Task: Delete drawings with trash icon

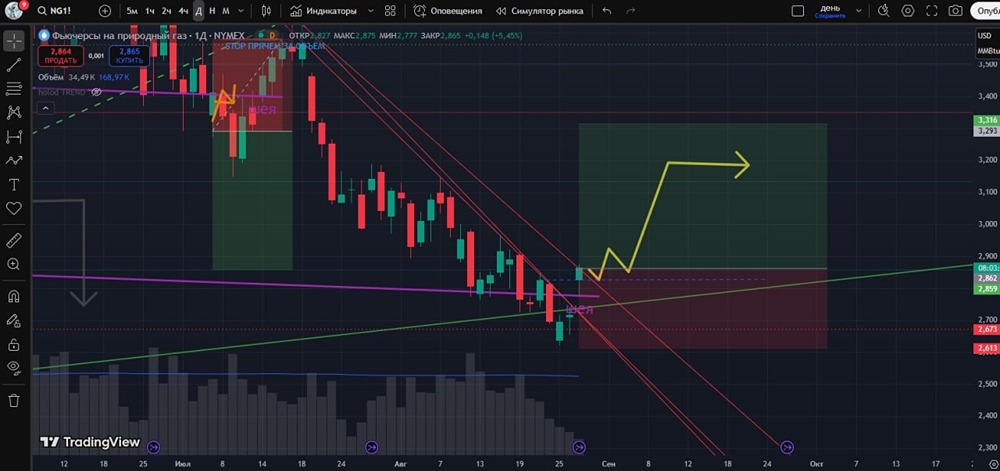Action: (14, 400)
